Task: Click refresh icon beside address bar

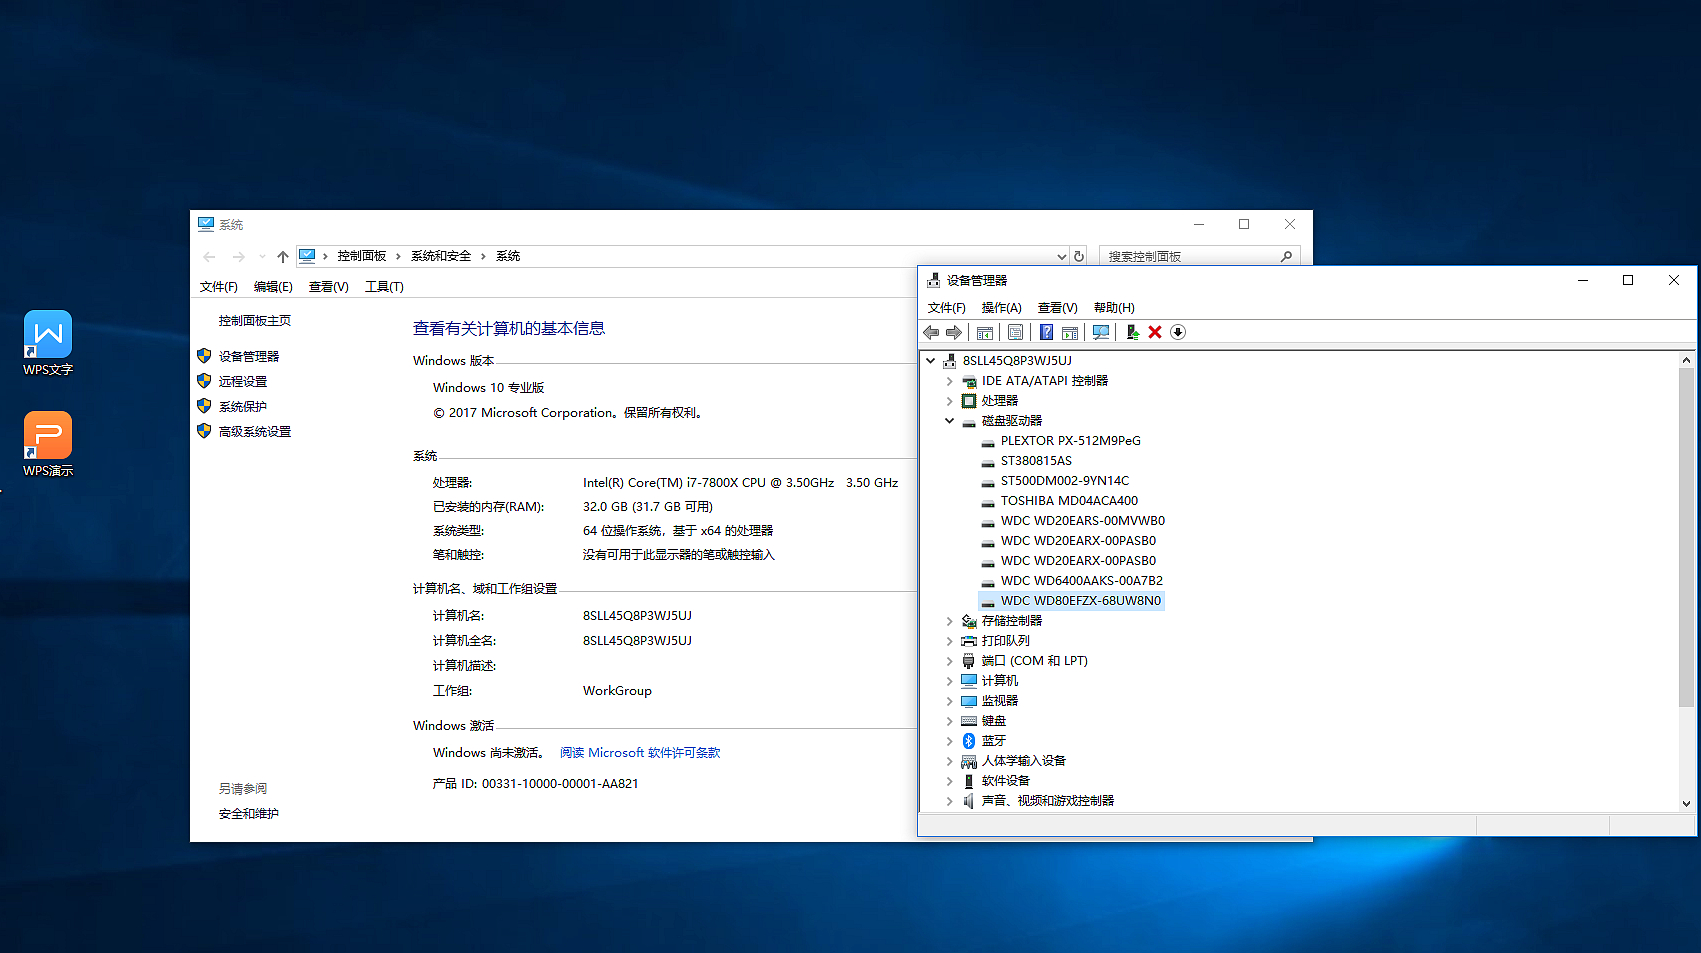Action: [x=1079, y=256]
